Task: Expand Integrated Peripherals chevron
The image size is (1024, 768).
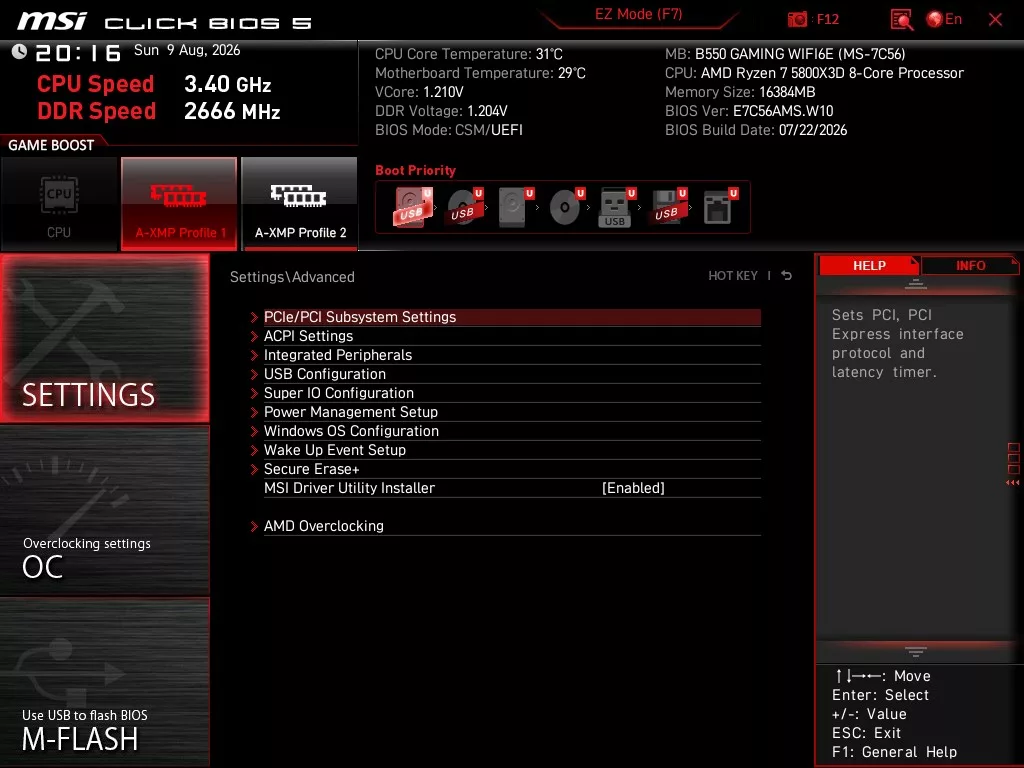Action: 254,355
